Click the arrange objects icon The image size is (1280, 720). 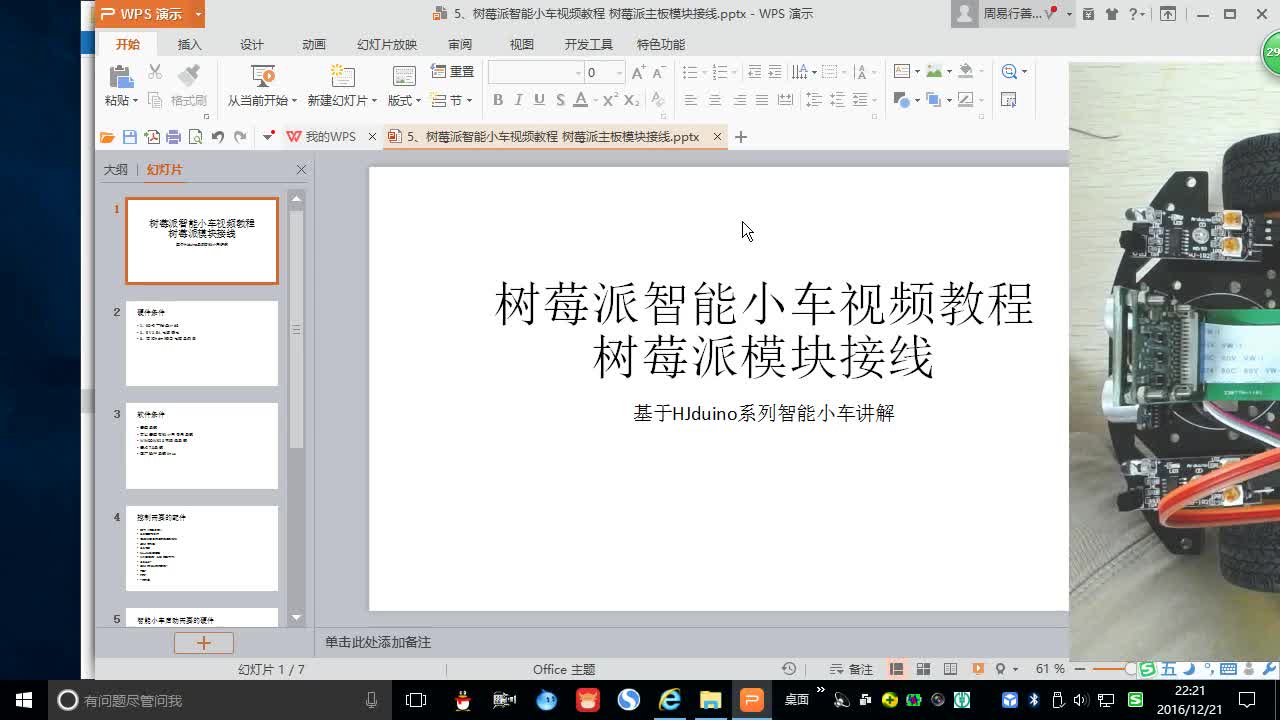[x=933, y=100]
